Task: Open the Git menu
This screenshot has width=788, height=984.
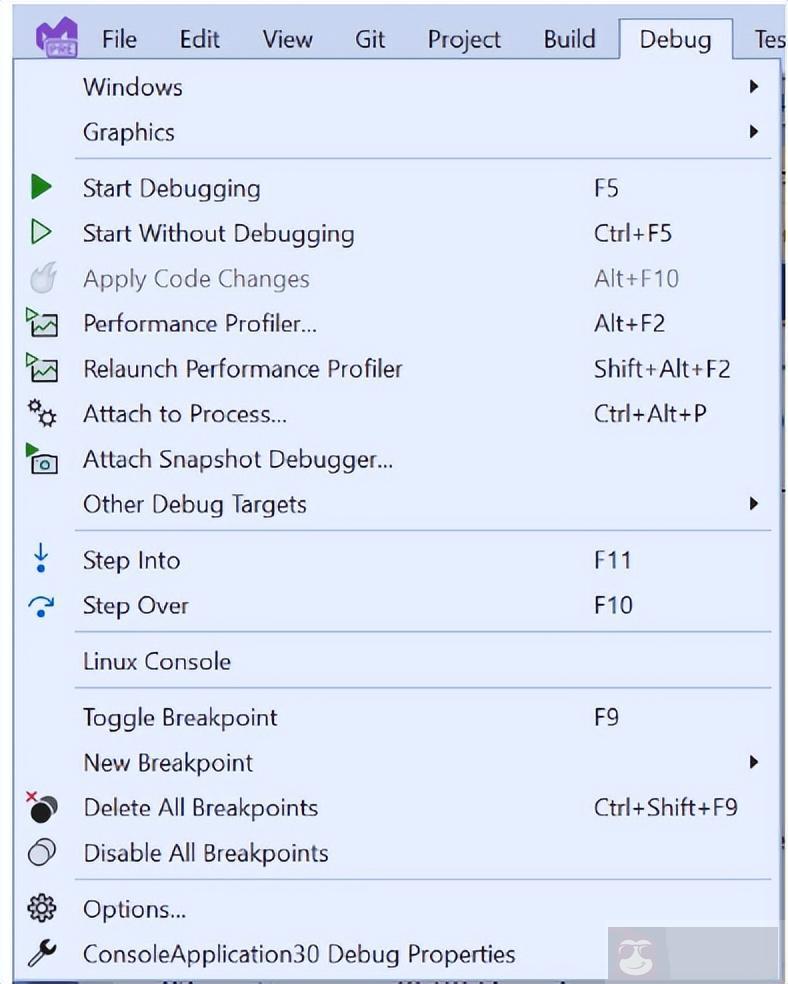Action: click(370, 39)
